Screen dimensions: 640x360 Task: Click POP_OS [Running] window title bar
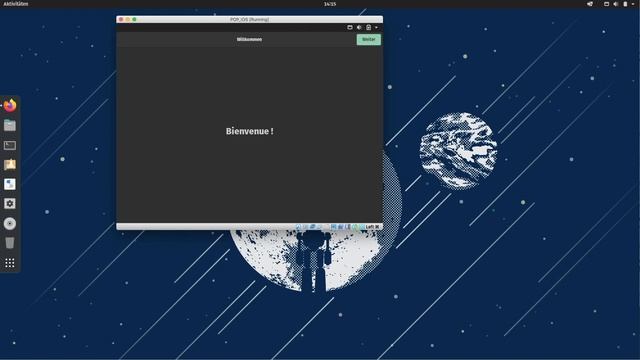(x=249, y=19)
